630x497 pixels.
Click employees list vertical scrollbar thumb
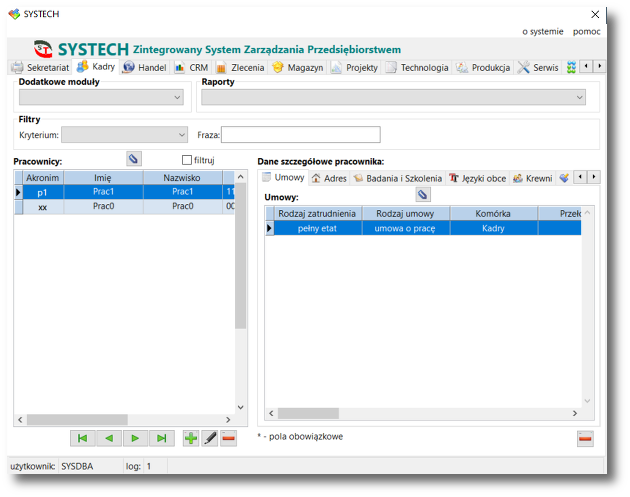click(x=240, y=256)
